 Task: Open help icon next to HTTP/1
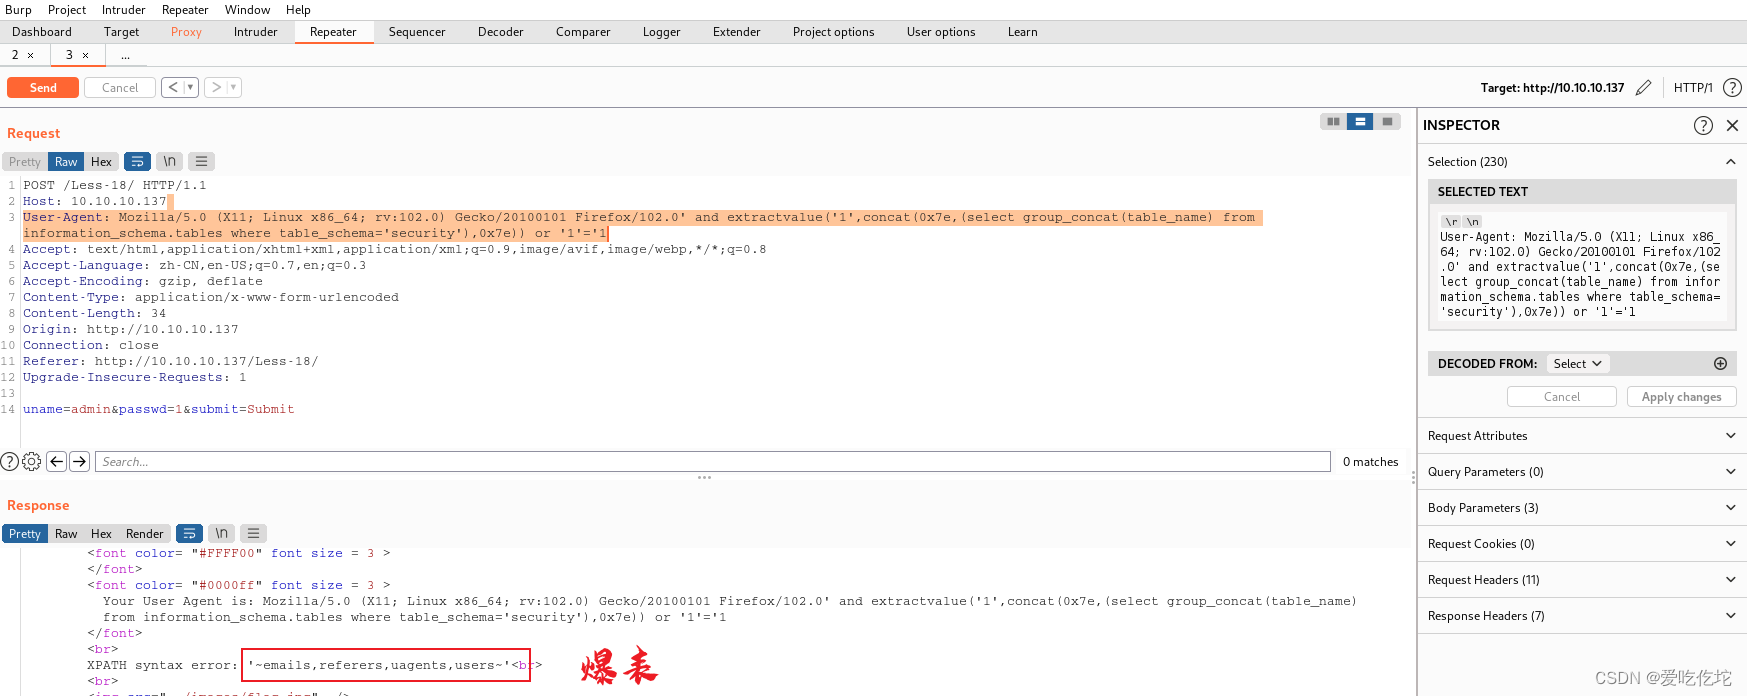click(1732, 88)
